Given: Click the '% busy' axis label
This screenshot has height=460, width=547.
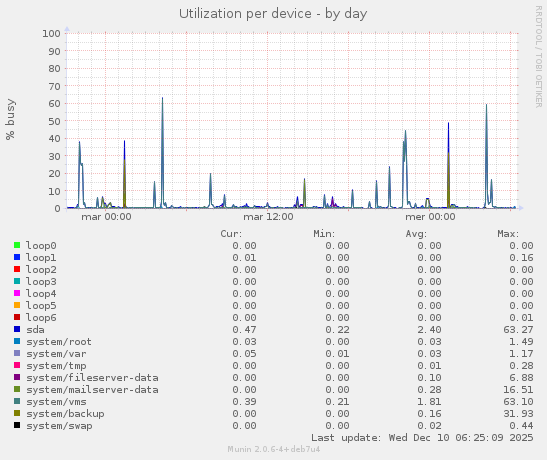Looking at the screenshot, I should (10, 119).
